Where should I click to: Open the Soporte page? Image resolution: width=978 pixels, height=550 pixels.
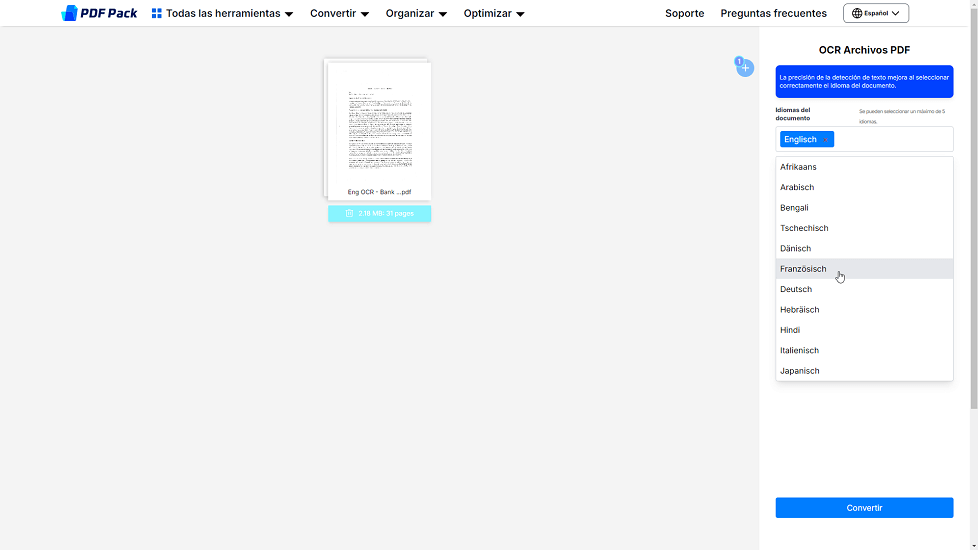[x=684, y=13]
